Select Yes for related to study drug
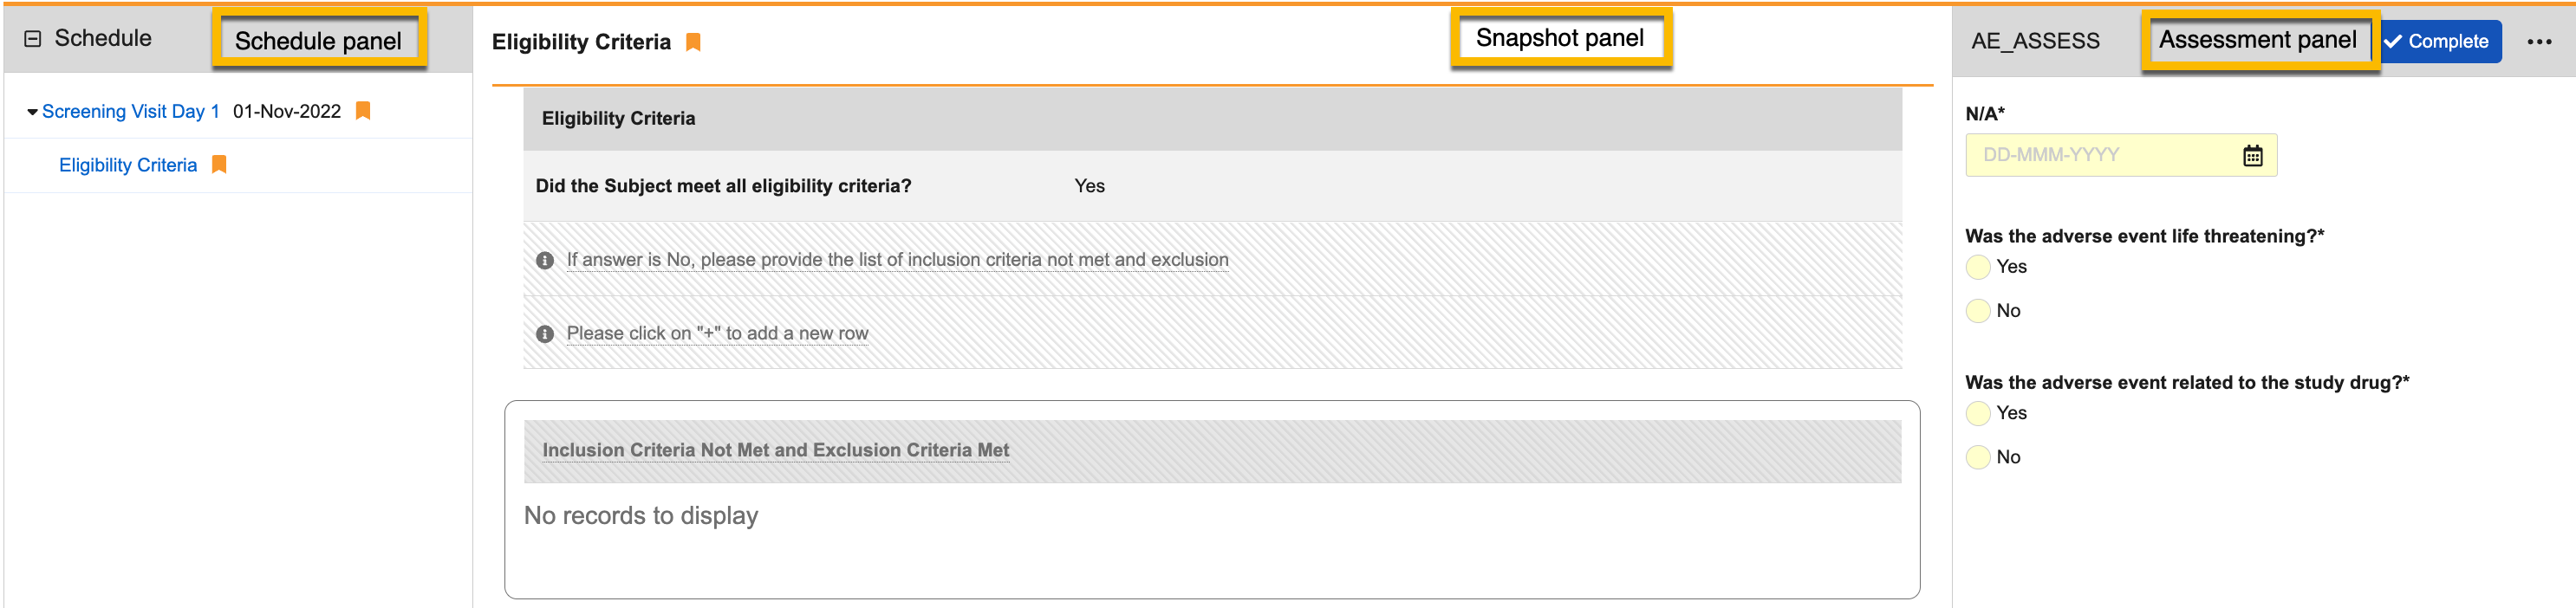This screenshot has width=2576, height=608. (x=1978, y=413)
